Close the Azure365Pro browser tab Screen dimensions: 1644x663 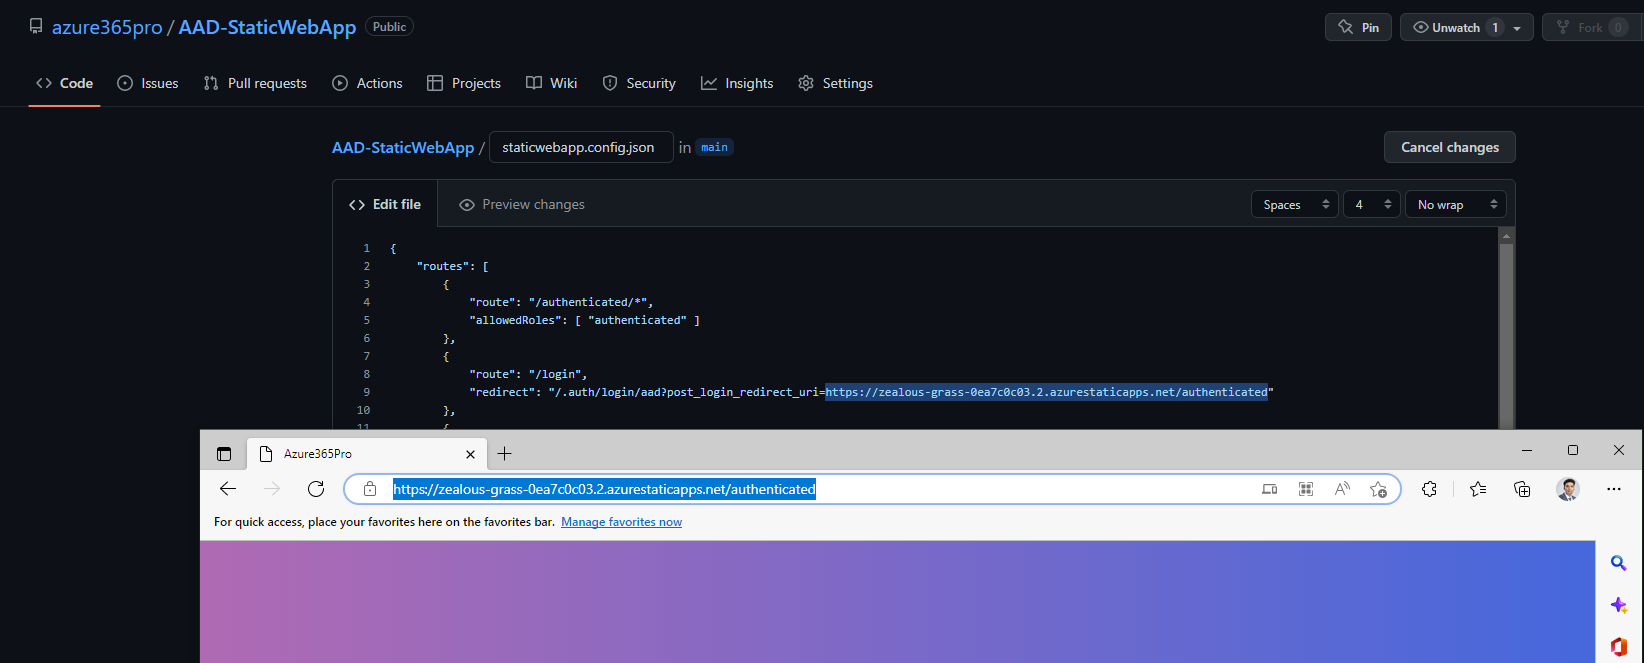click(471, 454)
